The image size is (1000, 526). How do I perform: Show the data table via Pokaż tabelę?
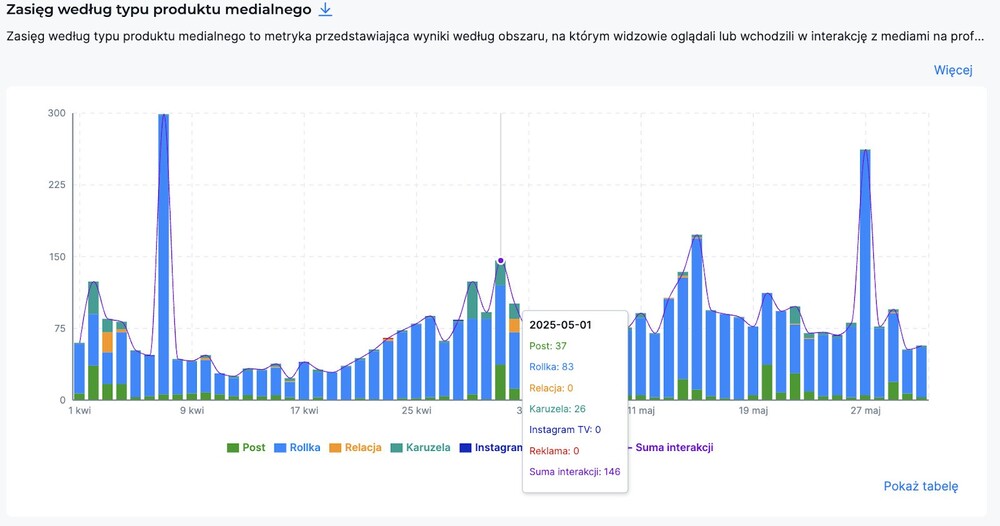920,486
